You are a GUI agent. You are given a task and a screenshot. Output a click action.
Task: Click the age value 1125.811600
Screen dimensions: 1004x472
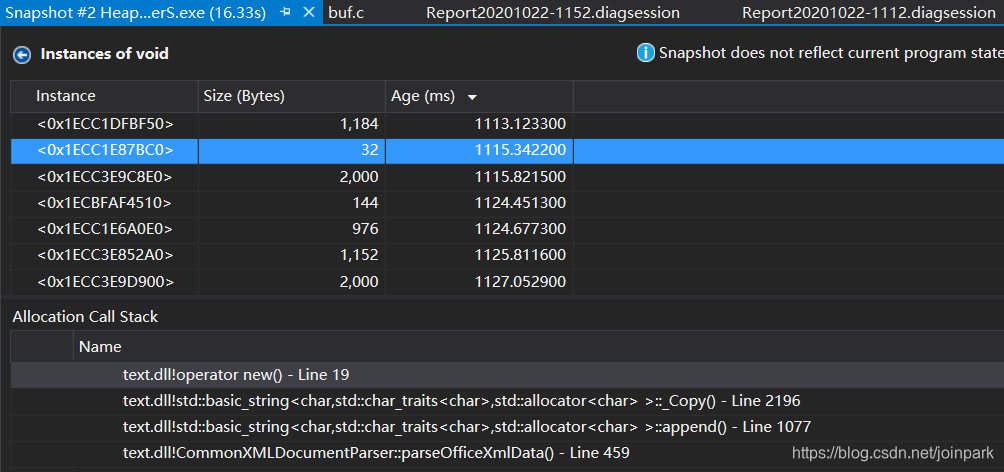click(520, 256)
